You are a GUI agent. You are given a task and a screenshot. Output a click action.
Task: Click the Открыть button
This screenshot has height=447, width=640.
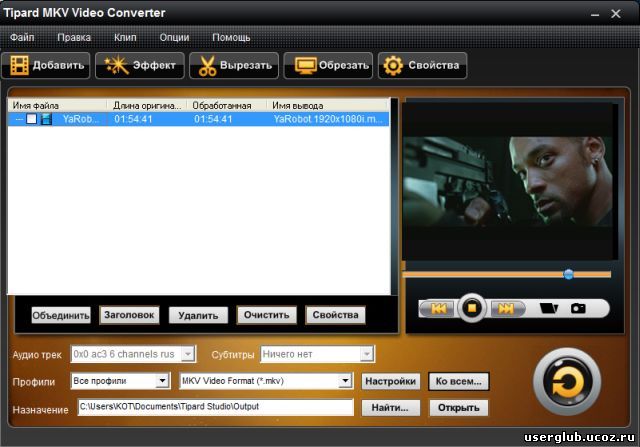[459, 408]
